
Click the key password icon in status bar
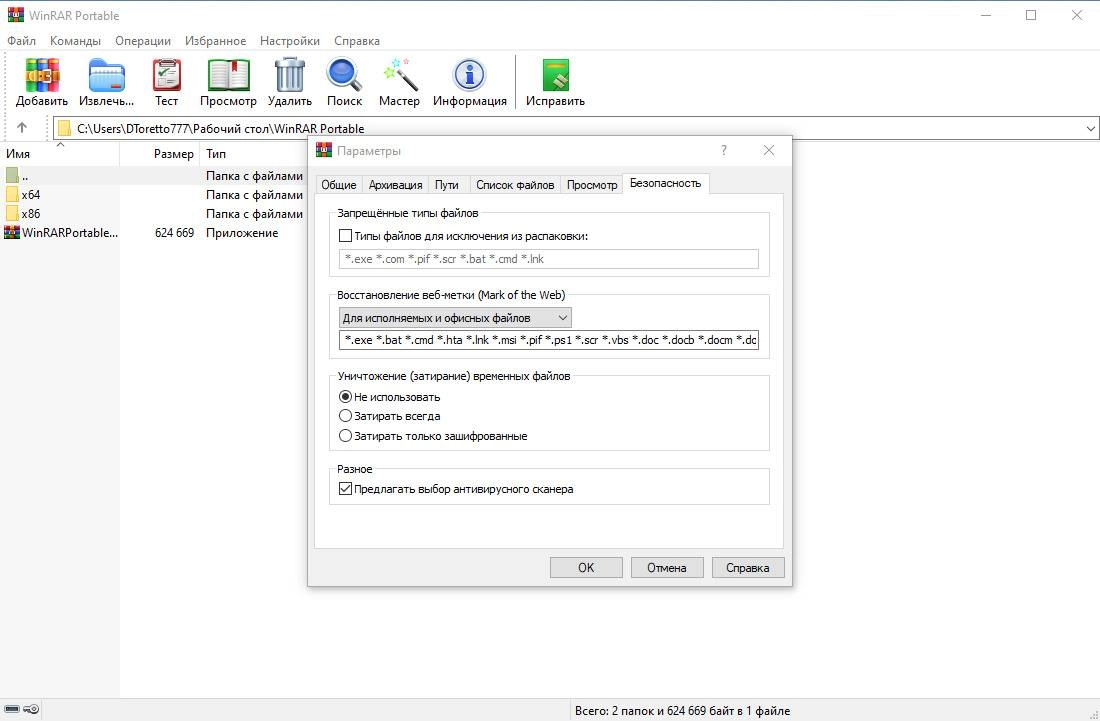pyautogui.click(x=31, y=709)
